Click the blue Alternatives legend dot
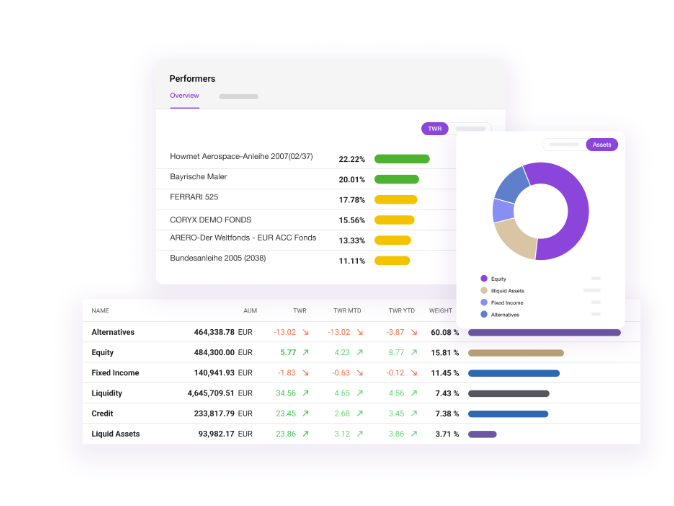Viewport: 674px width, 506px height. pyautogui.click(x=484, y=314)
